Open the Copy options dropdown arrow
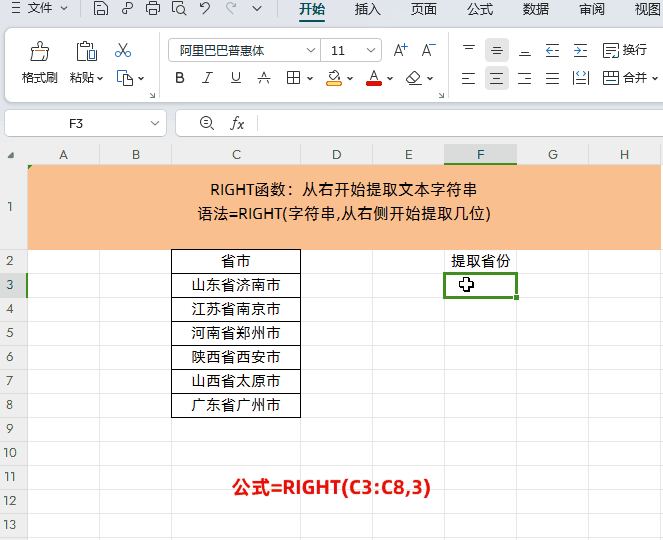 [141, 78]
